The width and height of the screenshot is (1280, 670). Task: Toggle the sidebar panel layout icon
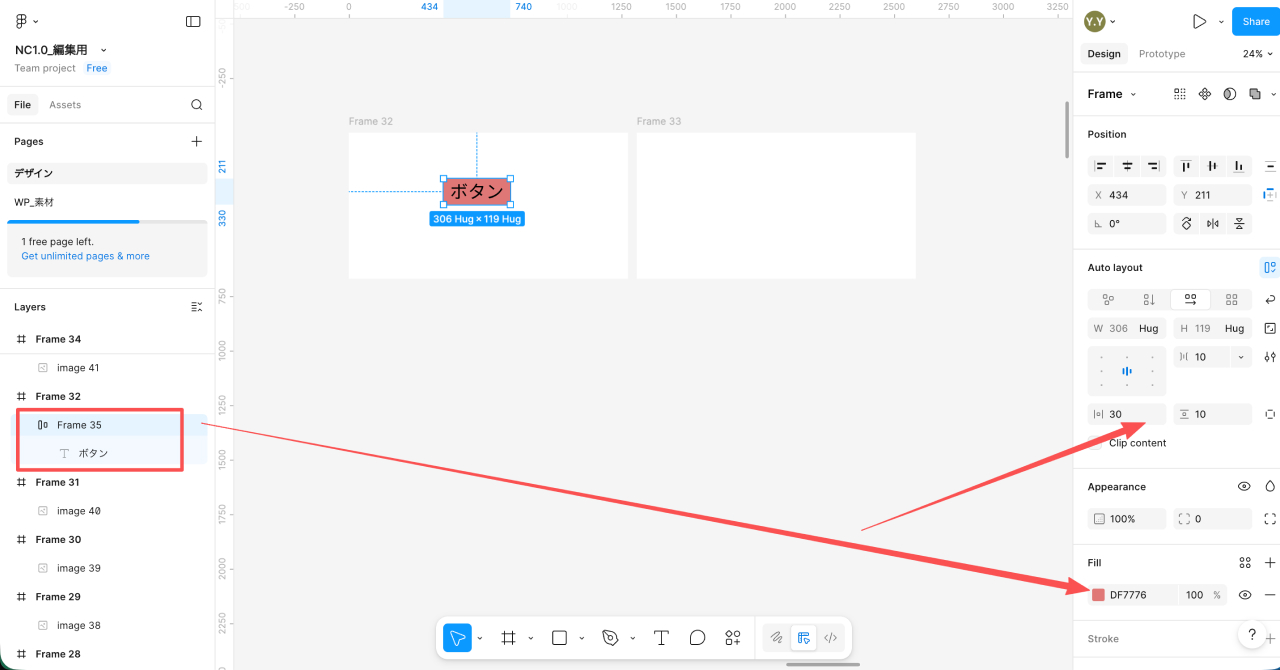193,21
